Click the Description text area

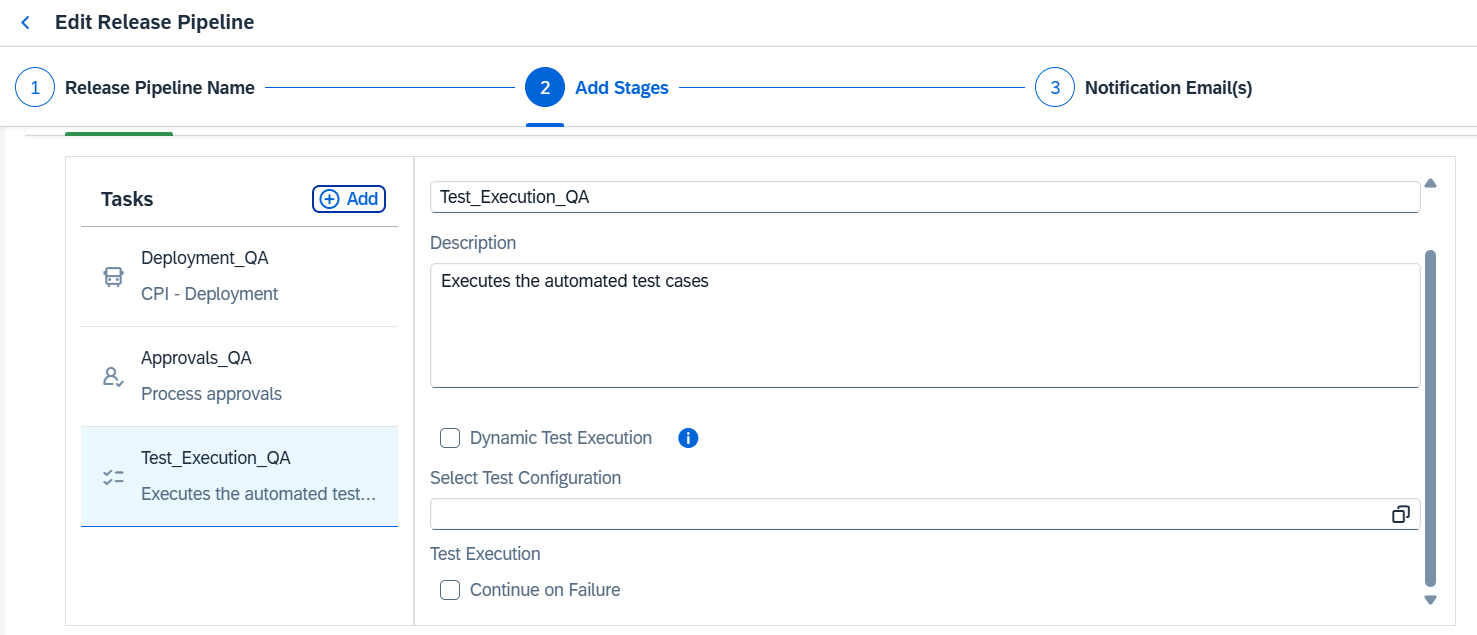pyautogui.click(x=925, y=325)
